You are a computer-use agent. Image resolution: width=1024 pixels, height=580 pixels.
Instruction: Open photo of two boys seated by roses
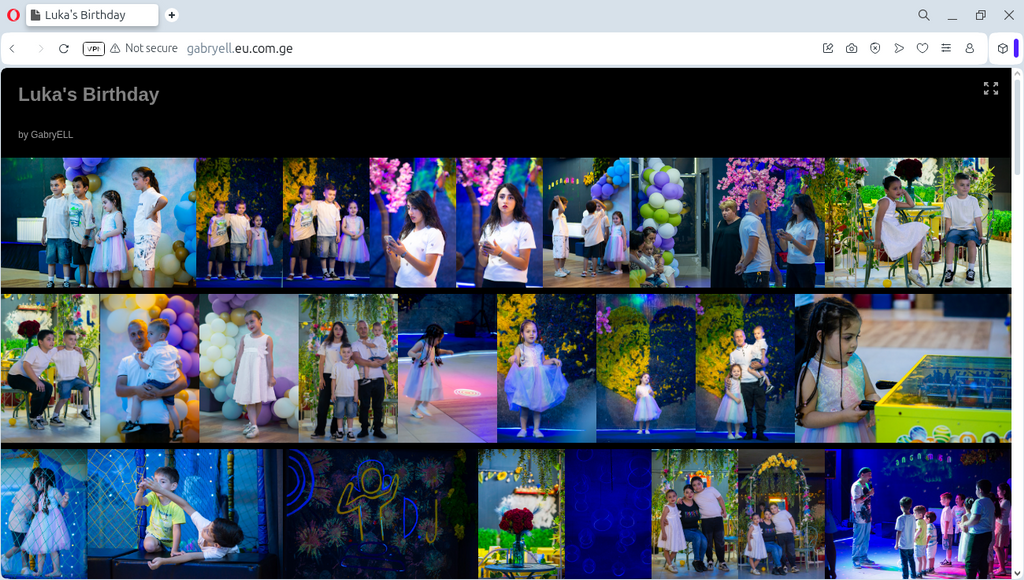(50, 368)
